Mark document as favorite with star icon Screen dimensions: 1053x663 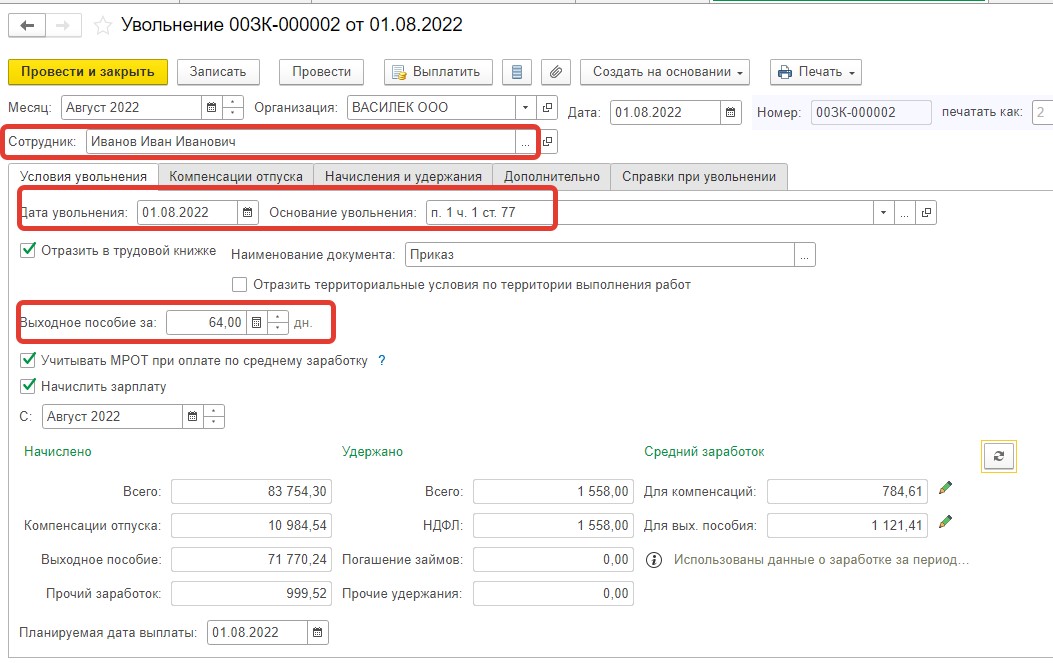tap(103, 26)
